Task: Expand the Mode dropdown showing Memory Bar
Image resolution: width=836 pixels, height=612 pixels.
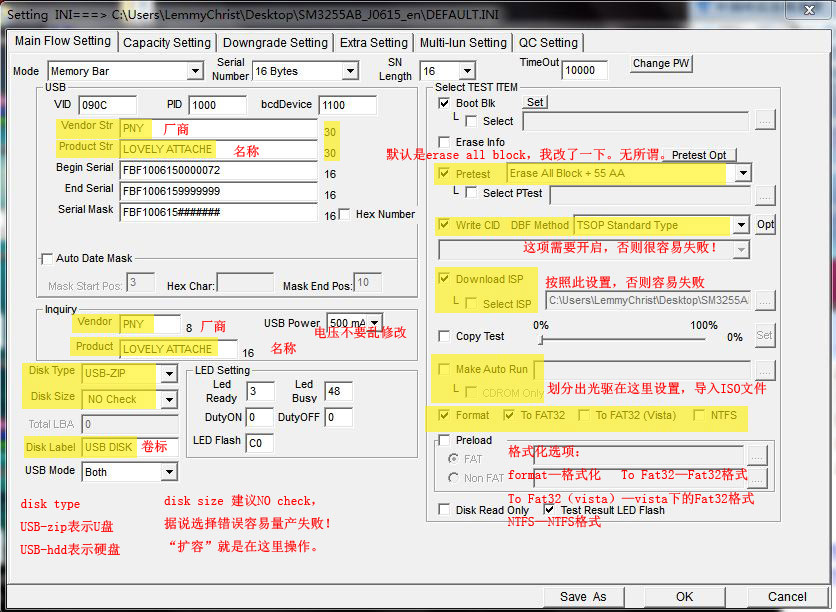Action: (x=195, y=71)
